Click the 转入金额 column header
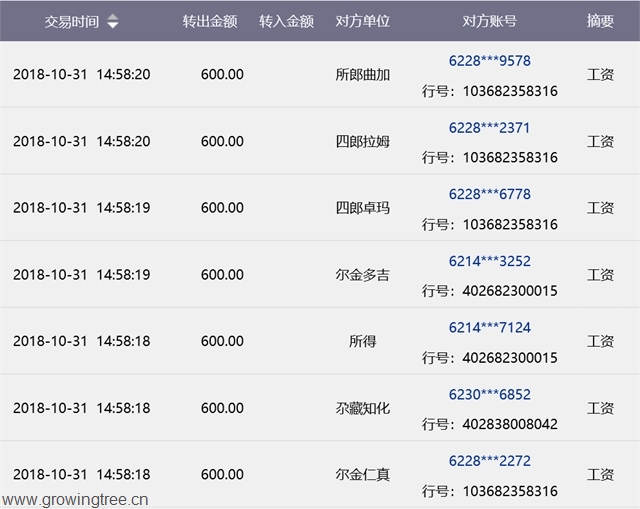 pos(286,21)
